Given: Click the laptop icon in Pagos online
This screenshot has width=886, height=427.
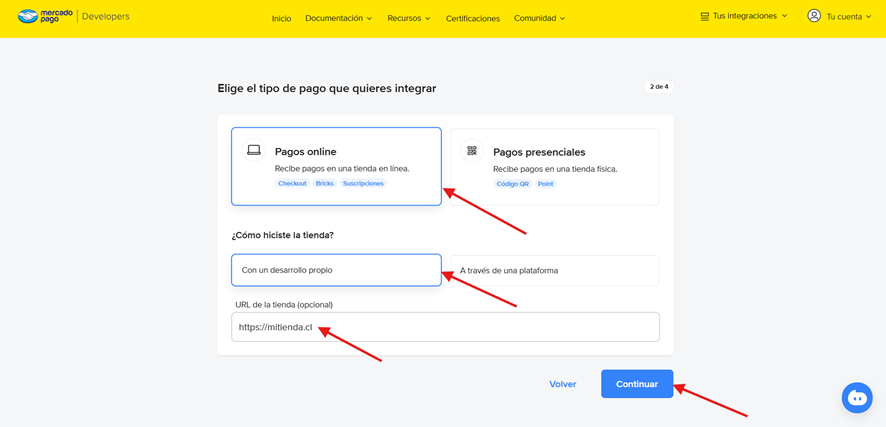Looking at the screenshot, I should pyautogui.click(x=254, y=151).
